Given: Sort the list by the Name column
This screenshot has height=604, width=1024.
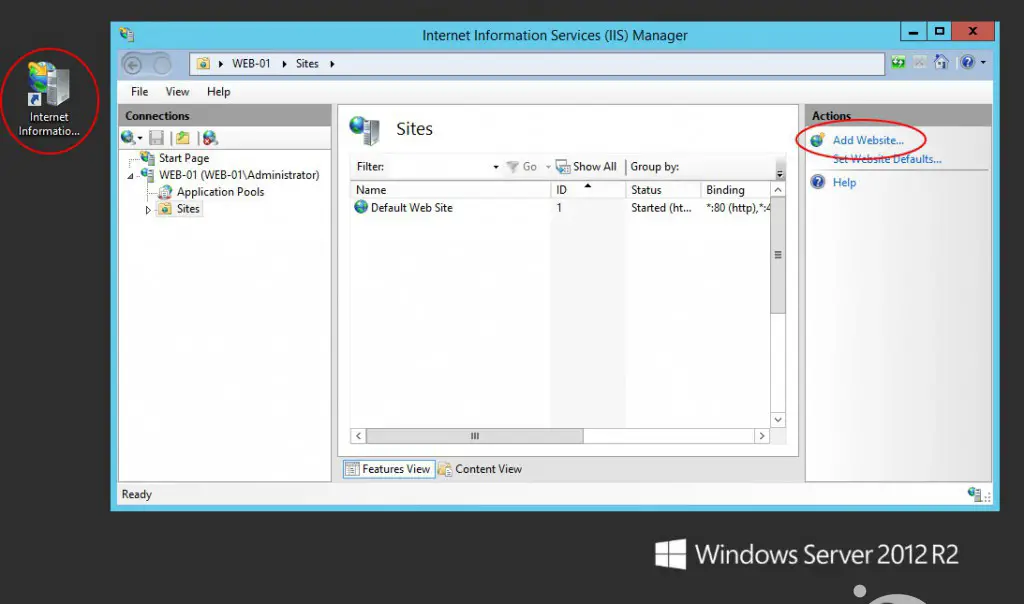Looking at the screenshot, I should click(451, 189).
